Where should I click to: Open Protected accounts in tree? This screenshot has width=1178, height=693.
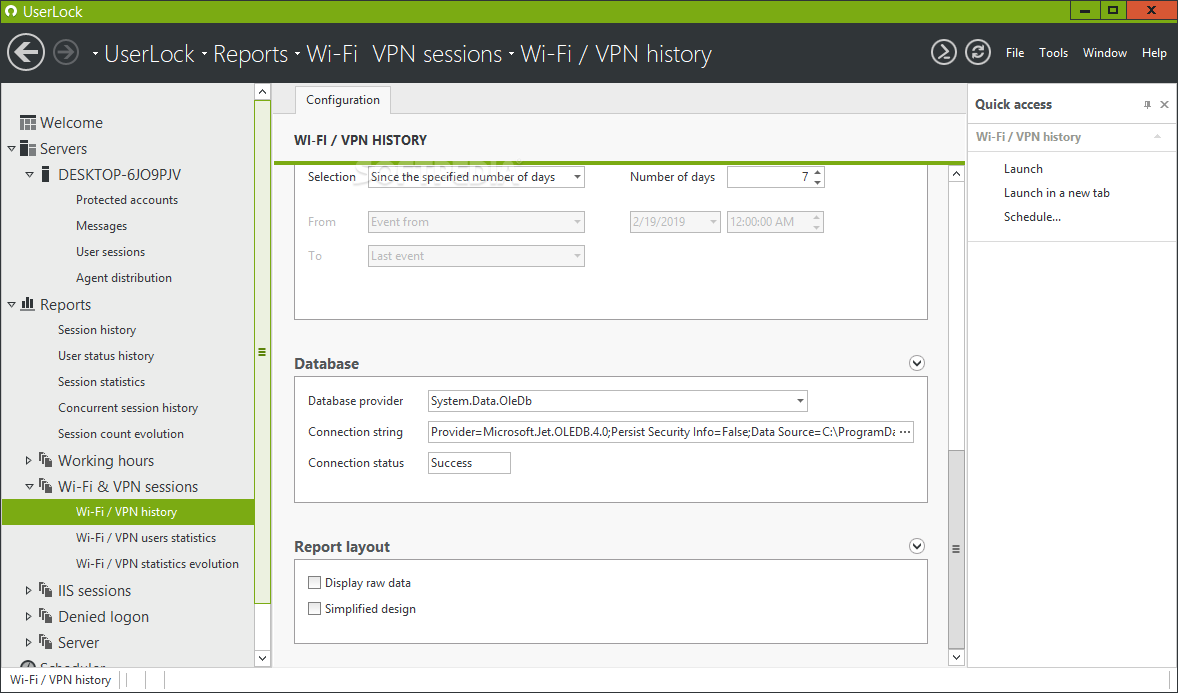127,200
